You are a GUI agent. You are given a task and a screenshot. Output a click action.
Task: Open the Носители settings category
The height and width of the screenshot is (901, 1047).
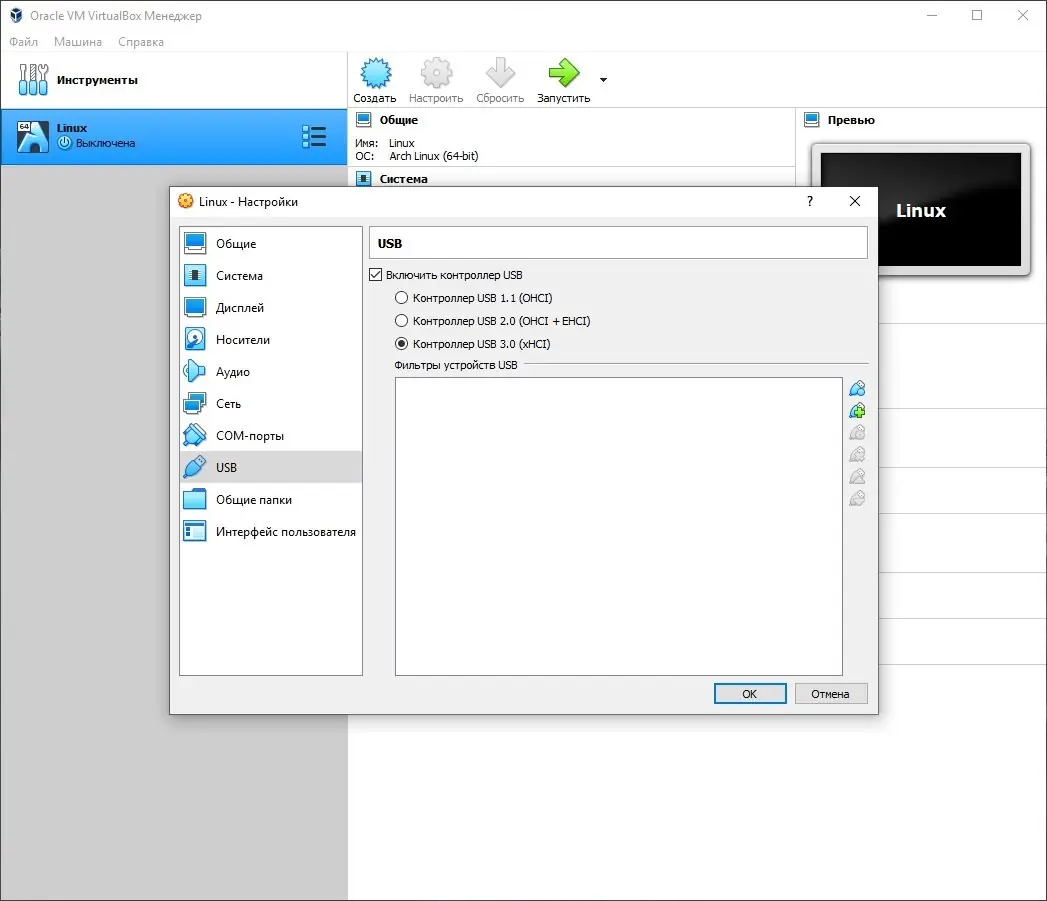(271, 340)
